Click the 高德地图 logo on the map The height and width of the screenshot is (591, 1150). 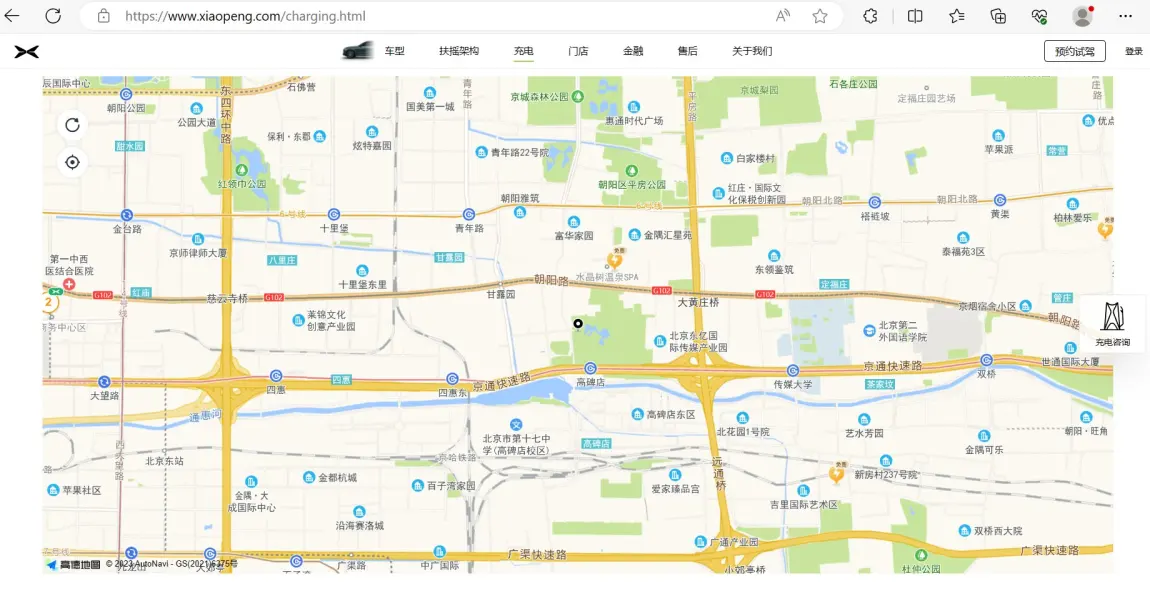(x=73, y=564)
